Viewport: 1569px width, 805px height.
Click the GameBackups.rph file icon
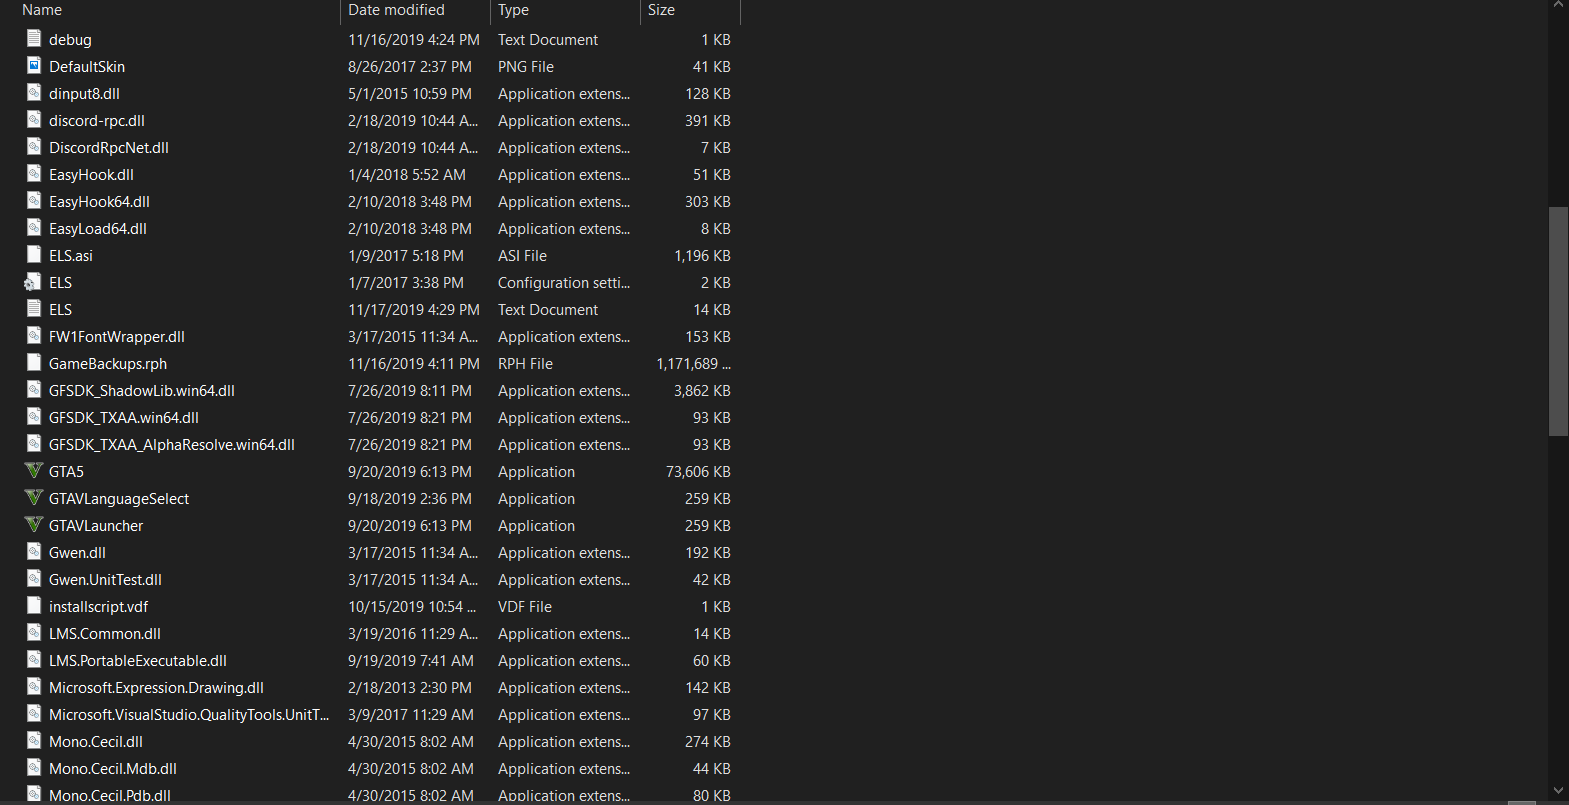[x=34, y=363]
